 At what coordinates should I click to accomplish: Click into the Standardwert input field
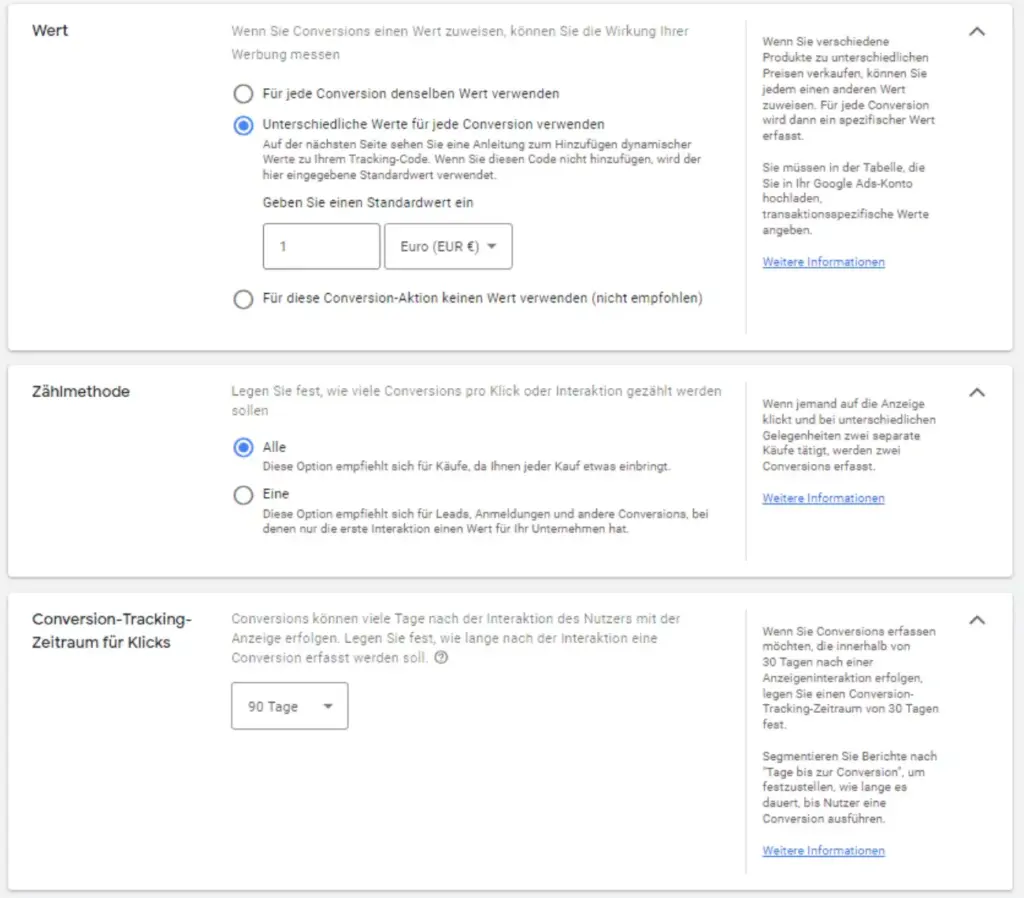coord(321,246)
